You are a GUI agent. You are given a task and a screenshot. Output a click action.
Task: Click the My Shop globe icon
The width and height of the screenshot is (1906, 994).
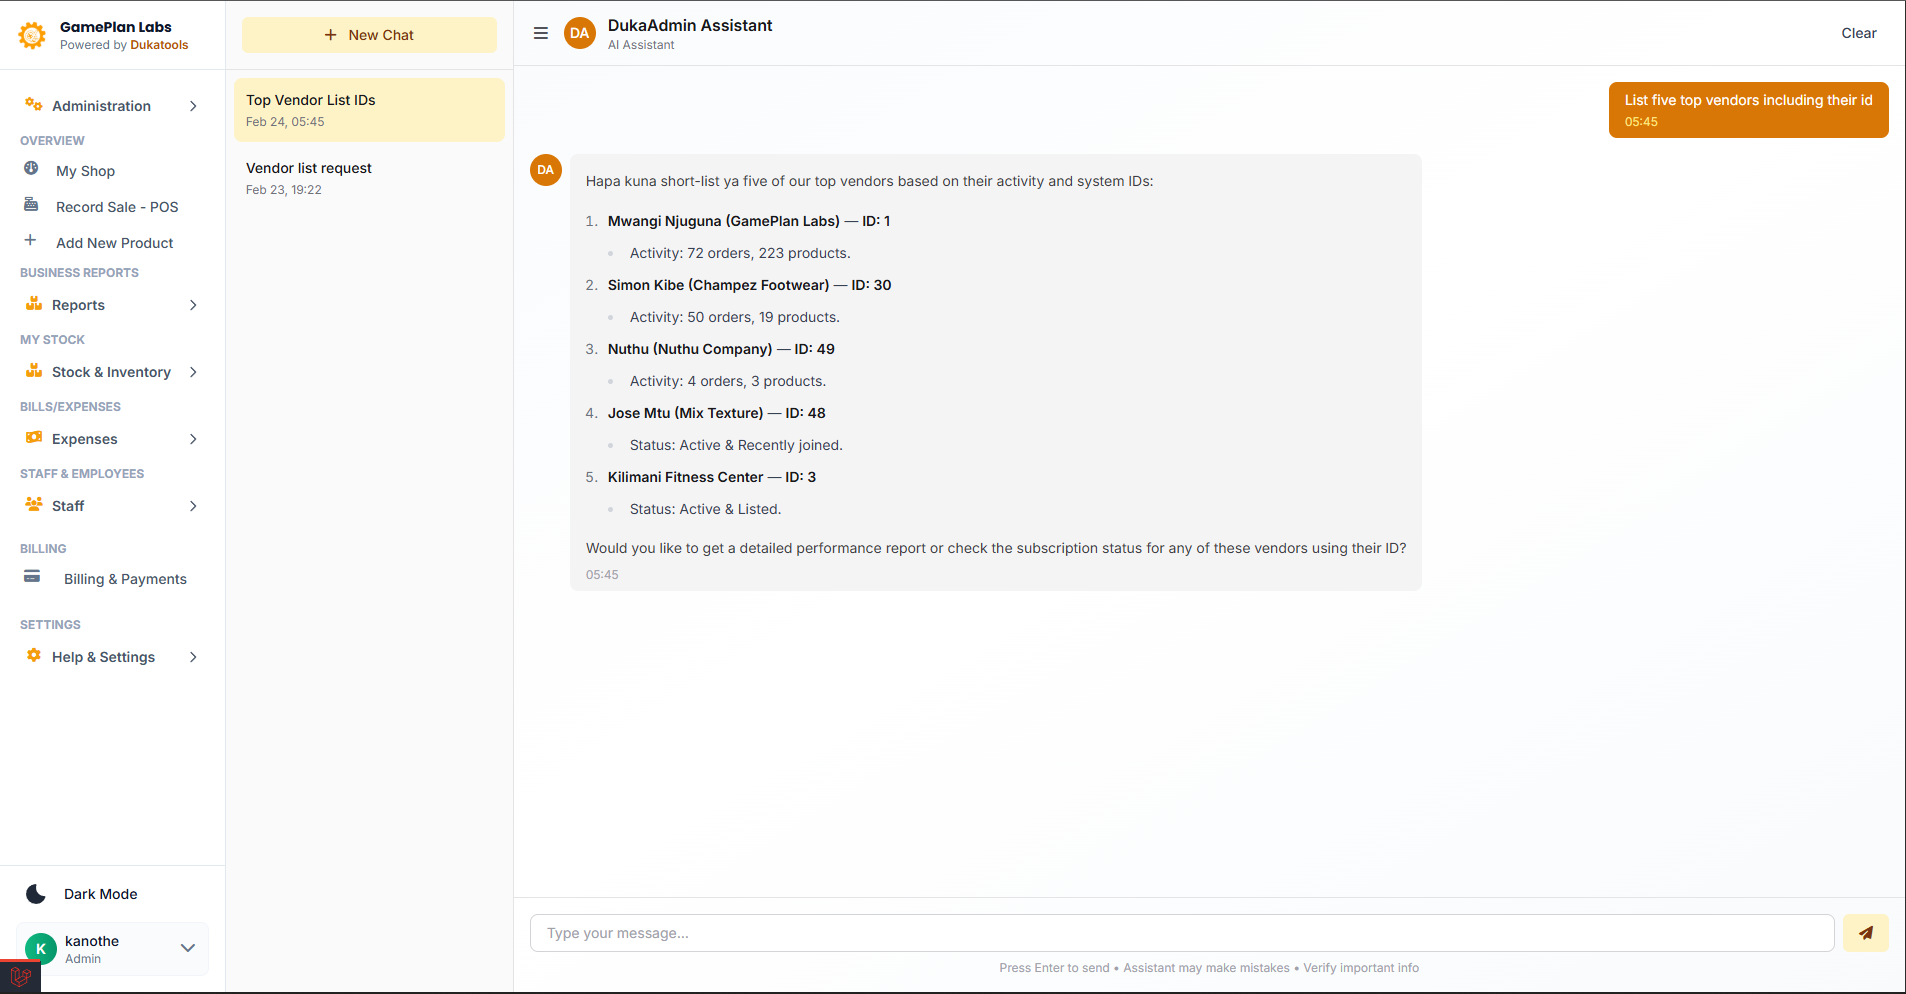tap(32, 169)
